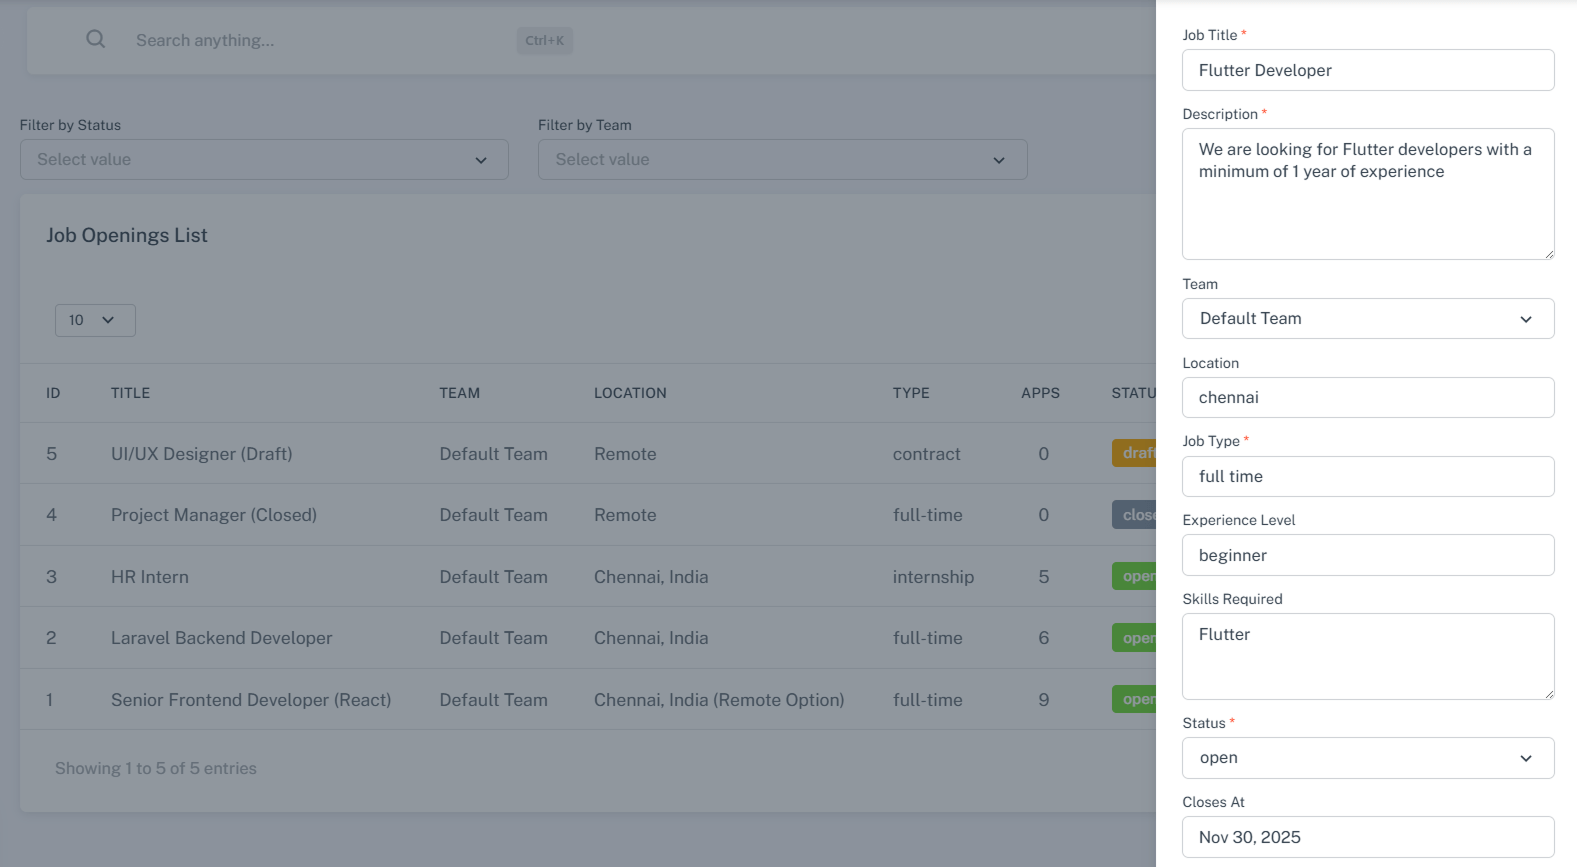Open the Closes At date field

coord(1367,838)
